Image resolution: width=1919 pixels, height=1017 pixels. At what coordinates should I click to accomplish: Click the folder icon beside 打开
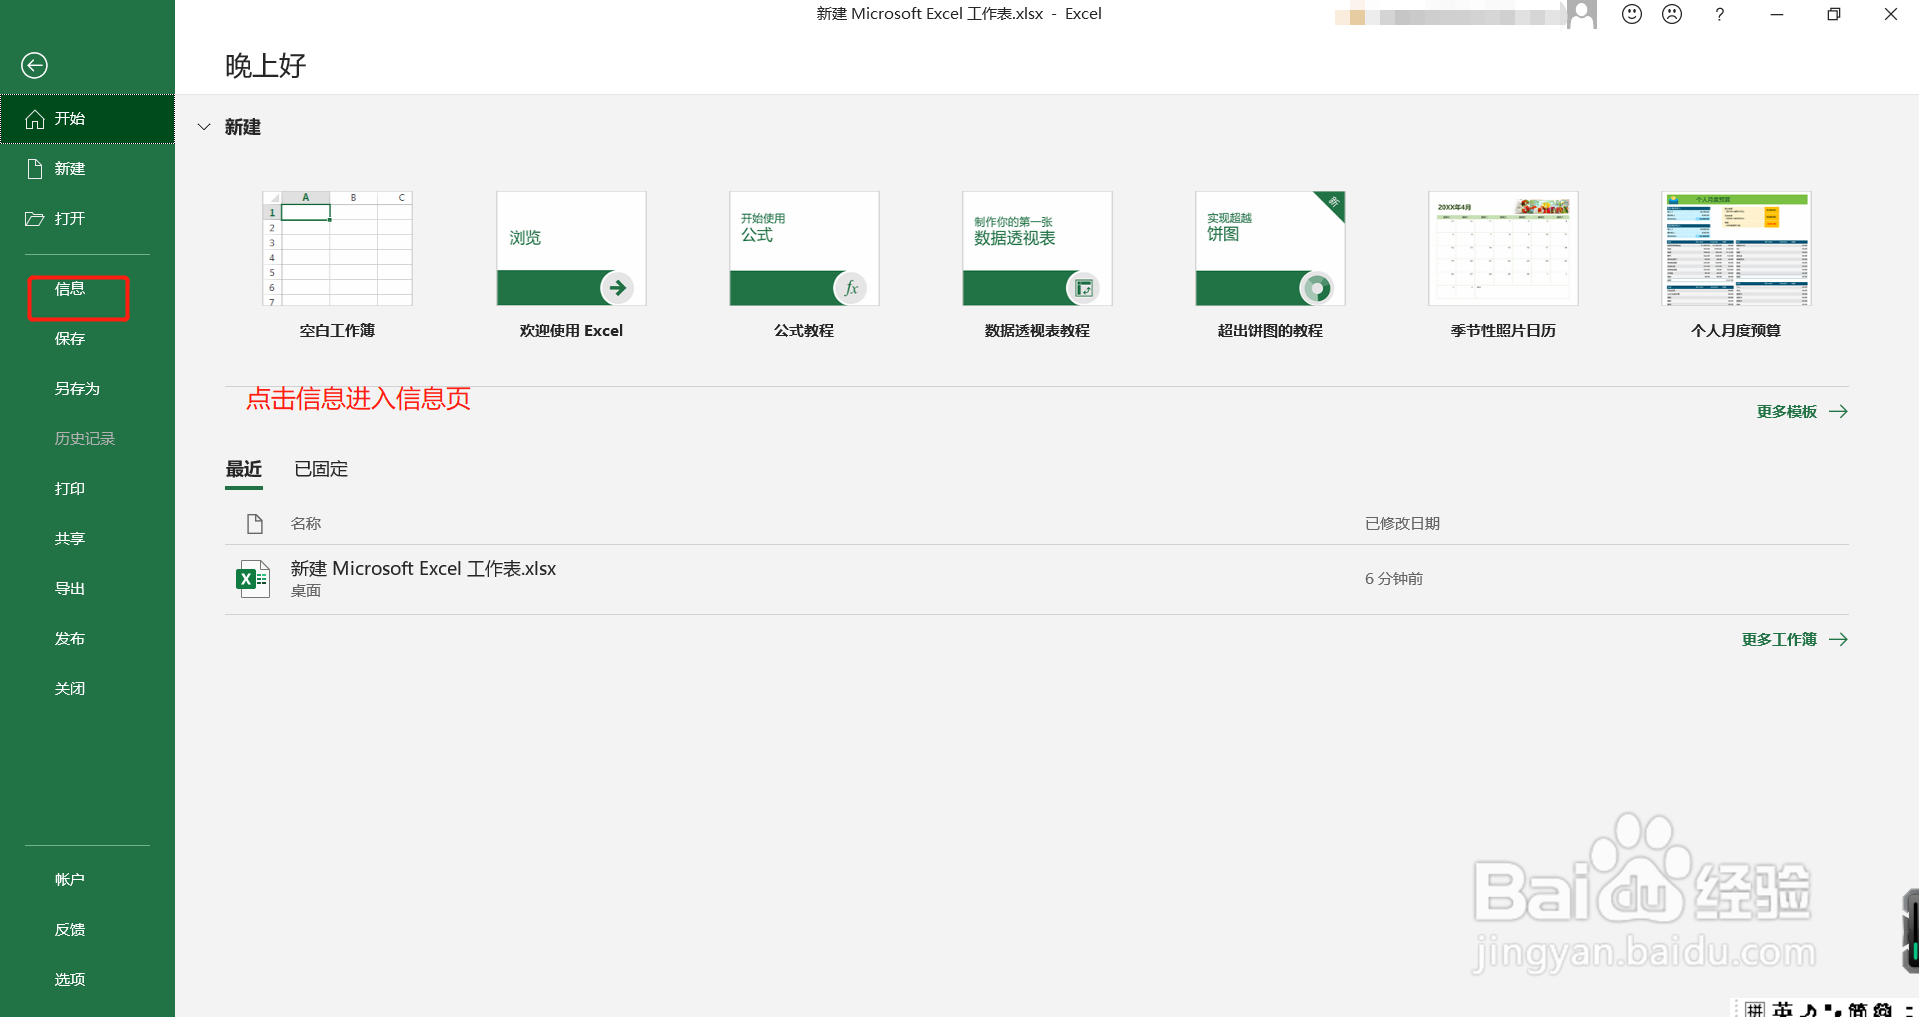(35, 219)
